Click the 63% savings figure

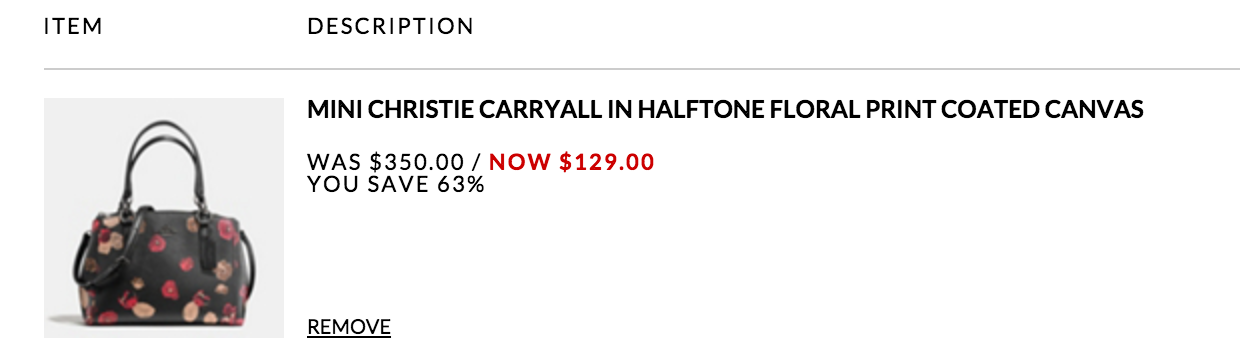pos(461,184)
